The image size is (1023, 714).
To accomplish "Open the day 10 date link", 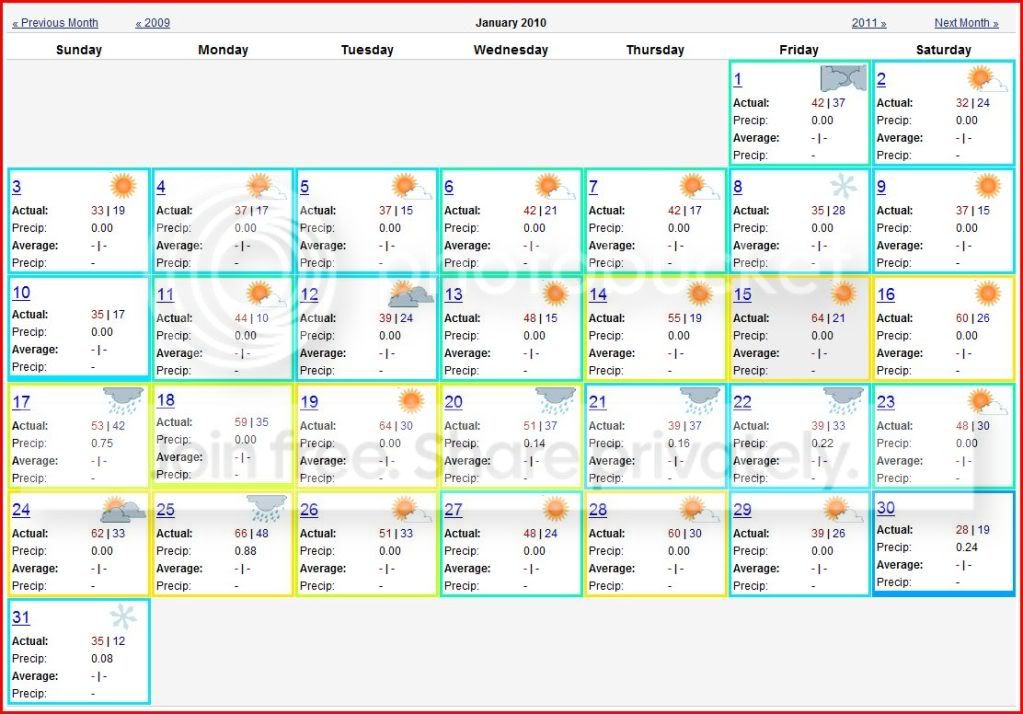I will (x=21, y=293).
